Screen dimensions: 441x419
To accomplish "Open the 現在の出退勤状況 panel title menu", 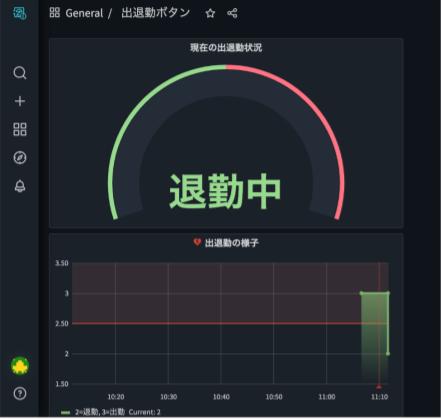I will pos(226,48).
